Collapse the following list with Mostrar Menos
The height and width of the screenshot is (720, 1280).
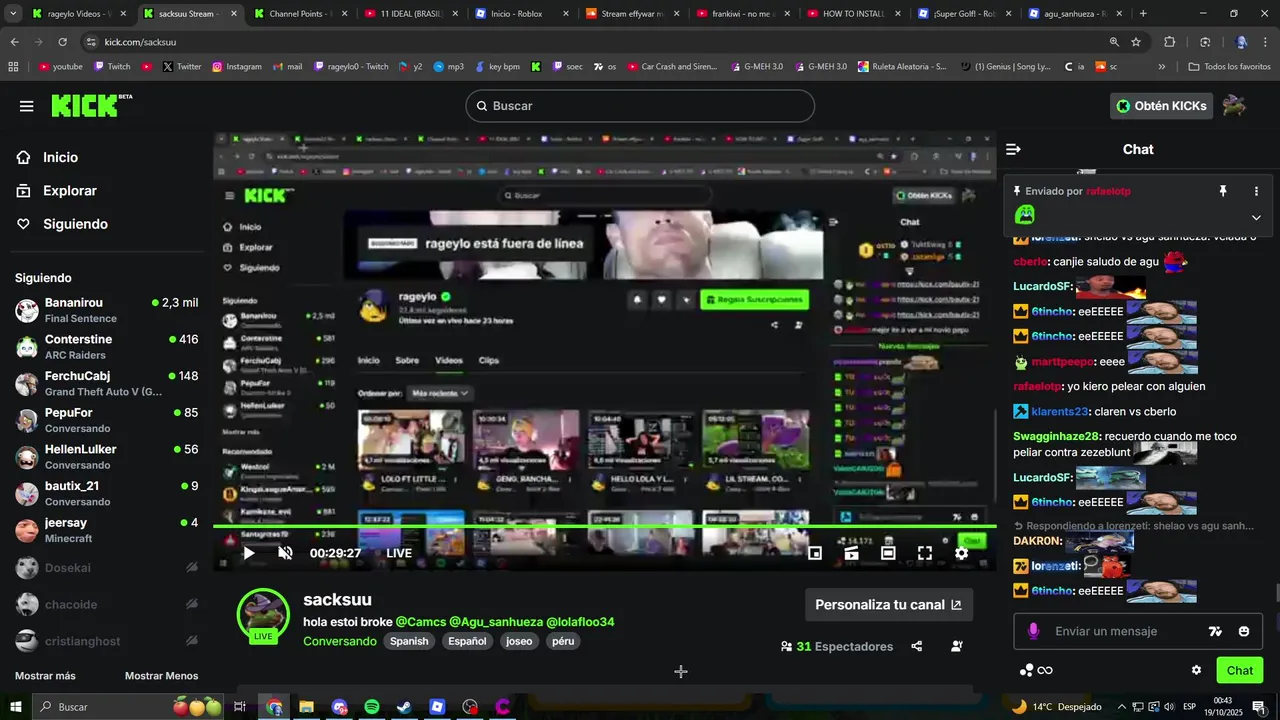pos(161,676)
